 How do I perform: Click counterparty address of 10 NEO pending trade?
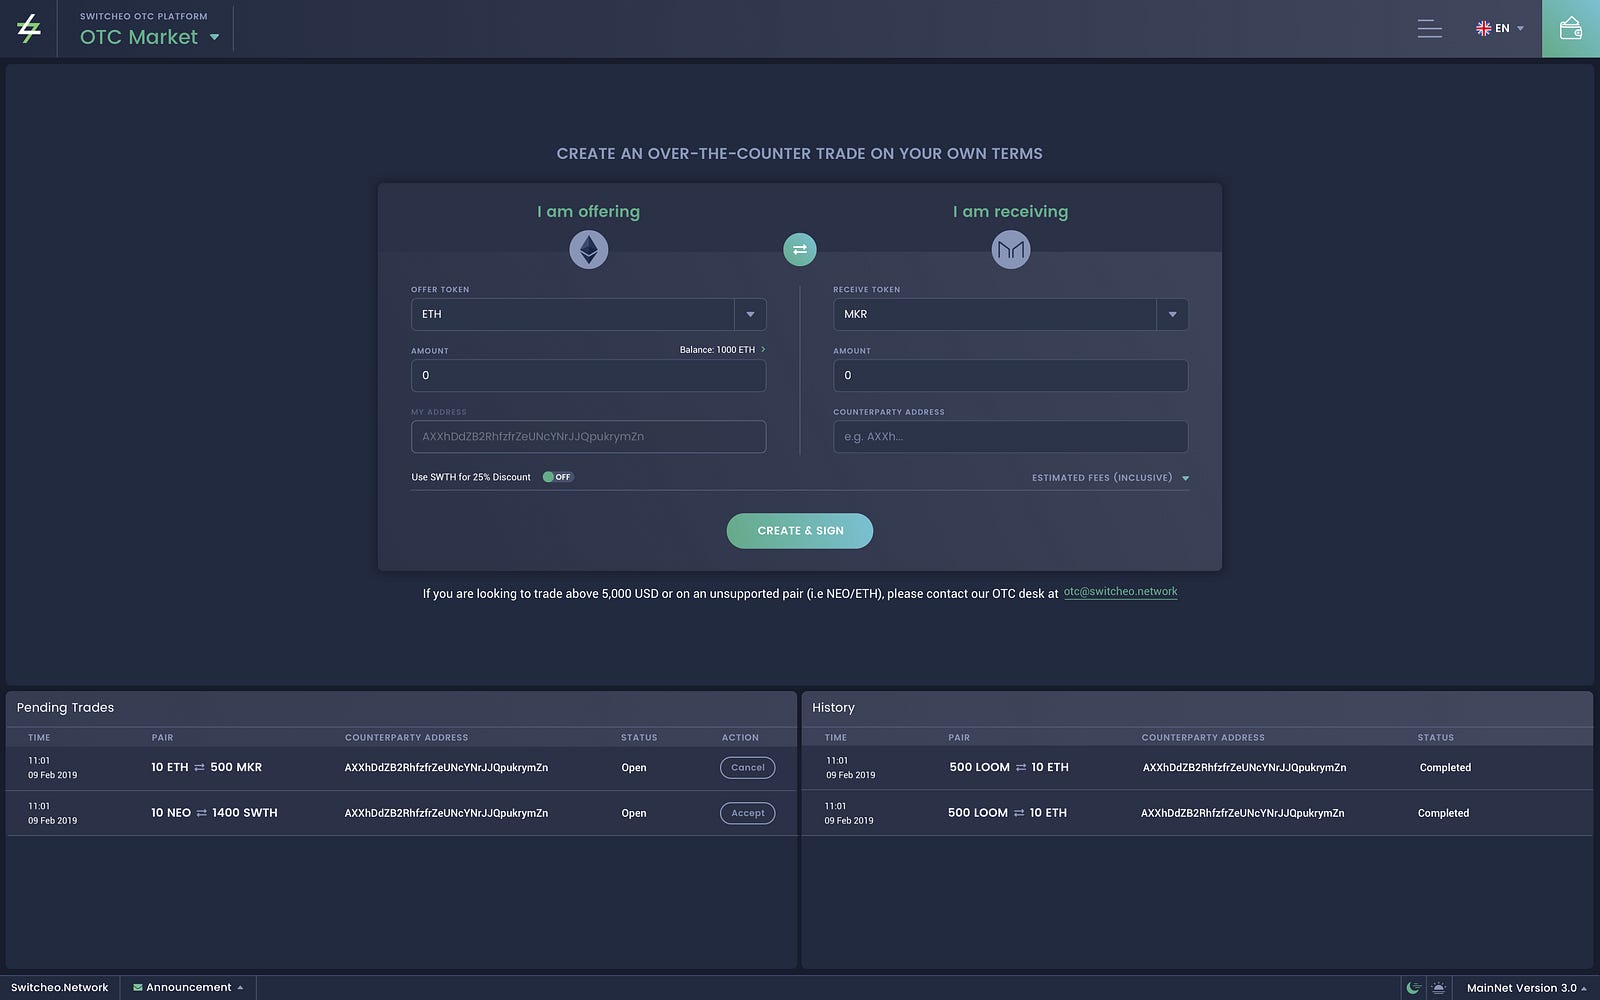point(446,814)
